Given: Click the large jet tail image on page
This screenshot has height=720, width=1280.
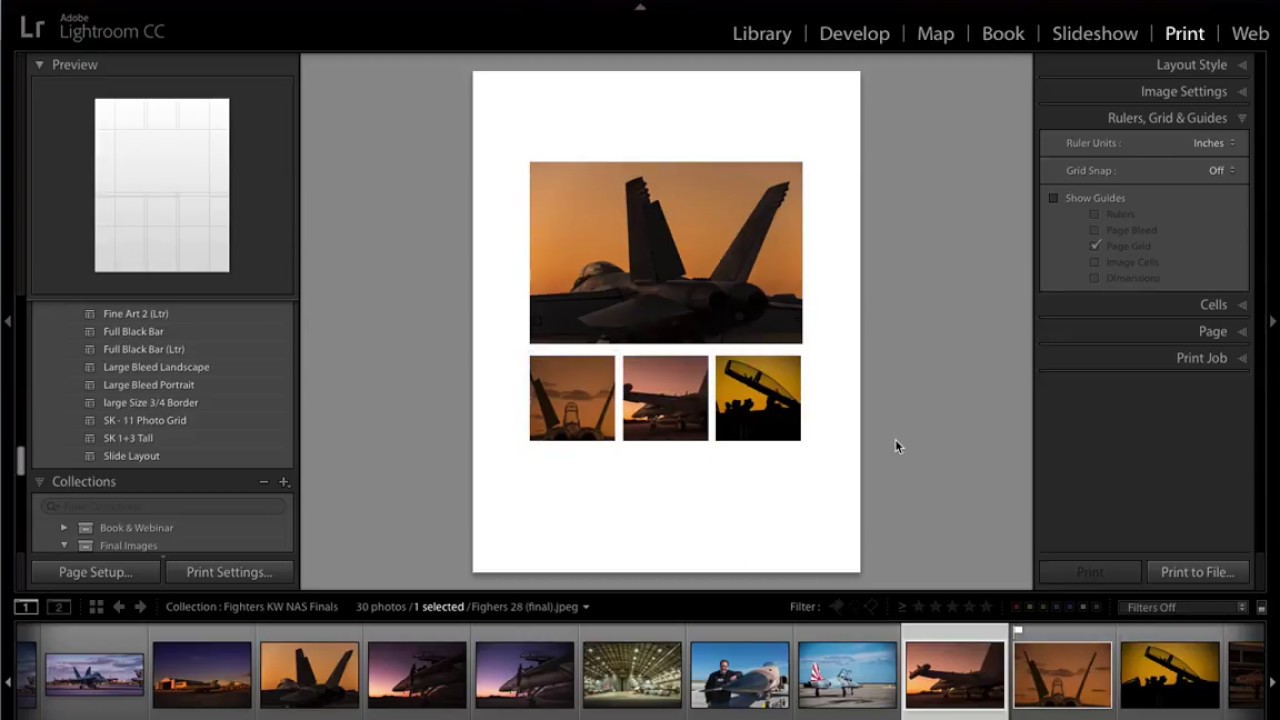Looking at the screenshot, I should [666, 253].
